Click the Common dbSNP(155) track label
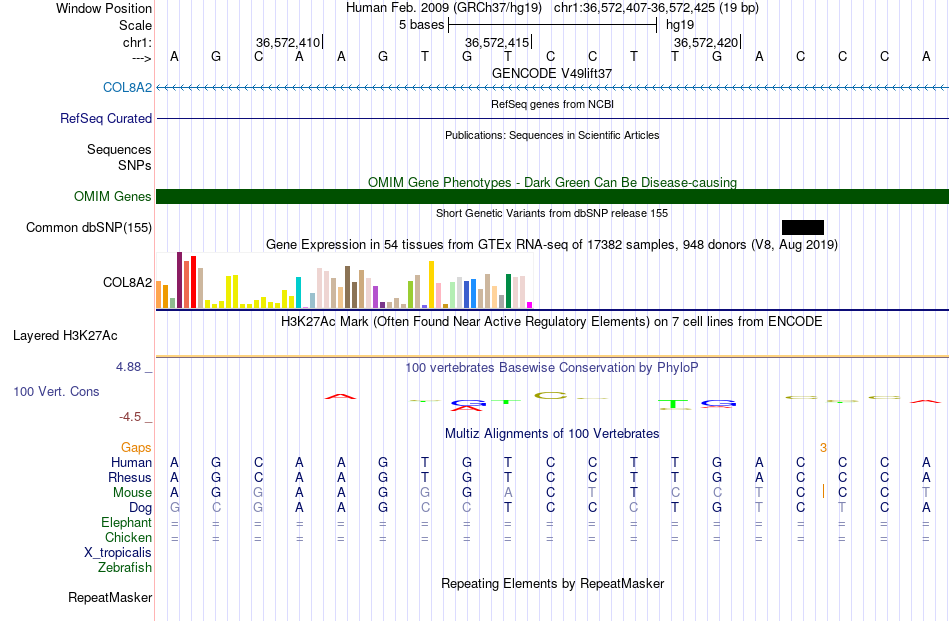Image resolution: width=950 pixels, height=621 pixels. pos(89,227)
